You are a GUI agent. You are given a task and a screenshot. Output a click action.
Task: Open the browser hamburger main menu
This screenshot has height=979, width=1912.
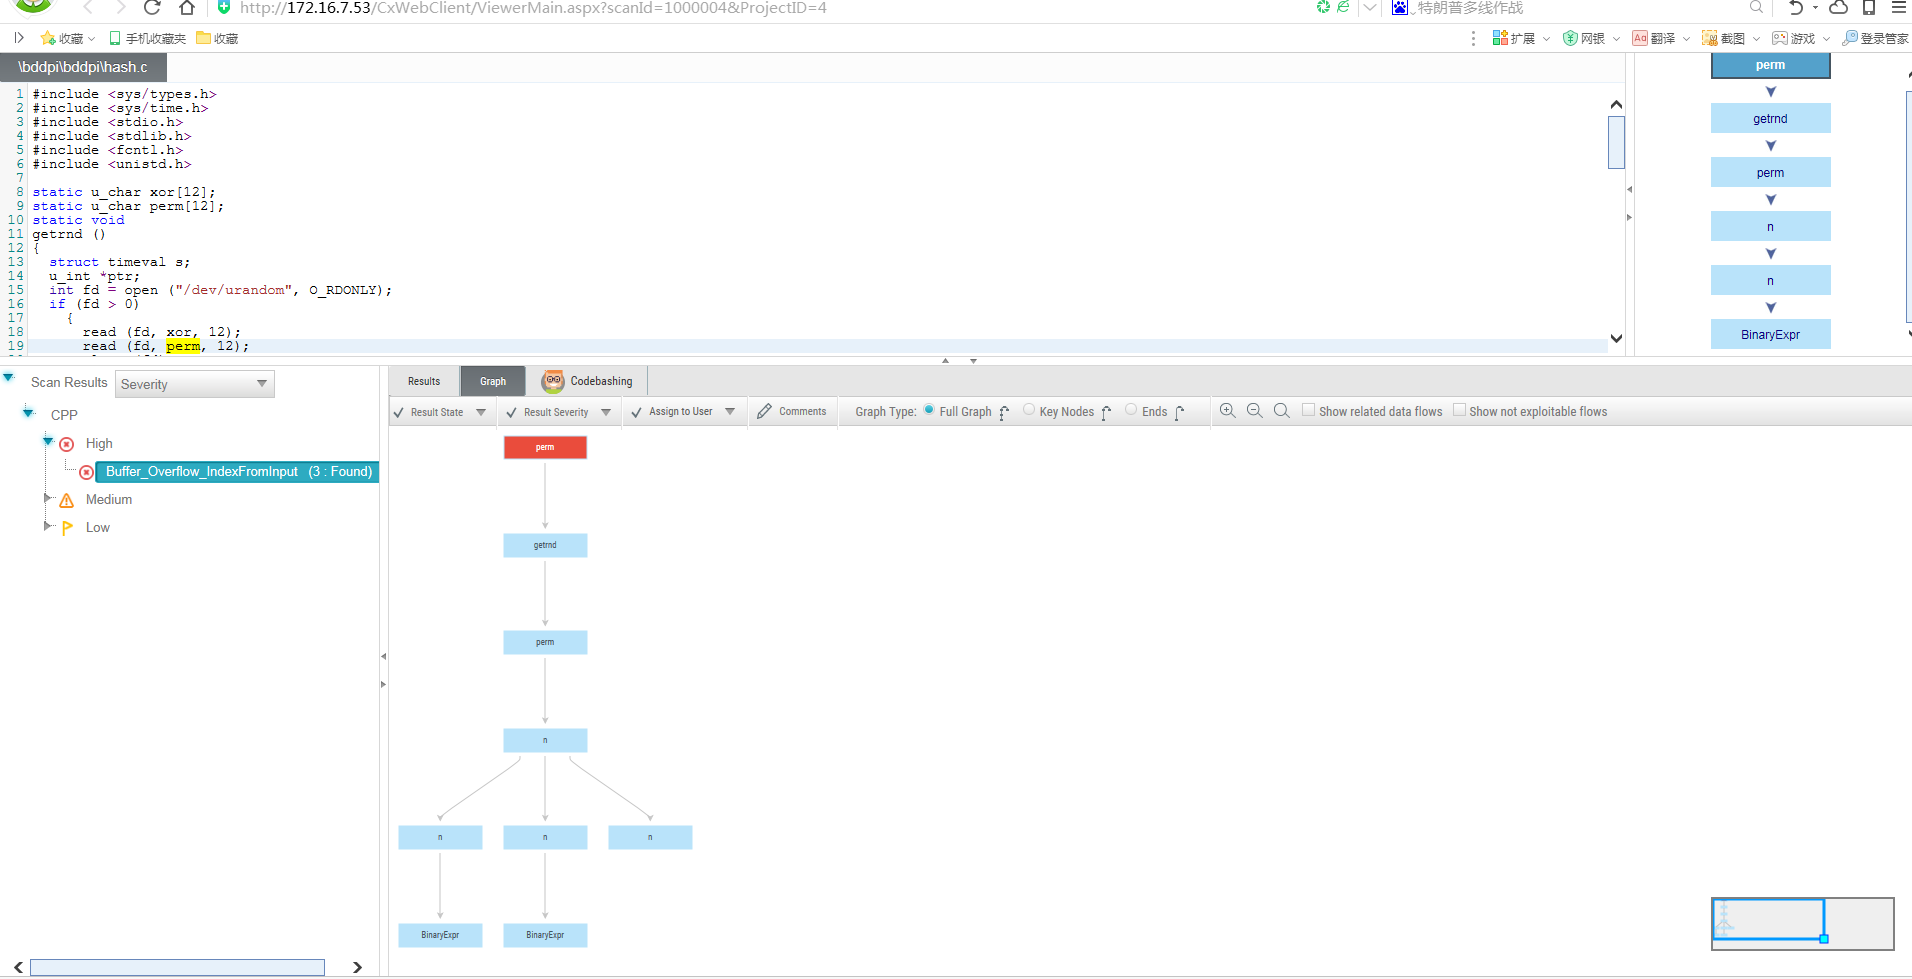pos(1899,8)
